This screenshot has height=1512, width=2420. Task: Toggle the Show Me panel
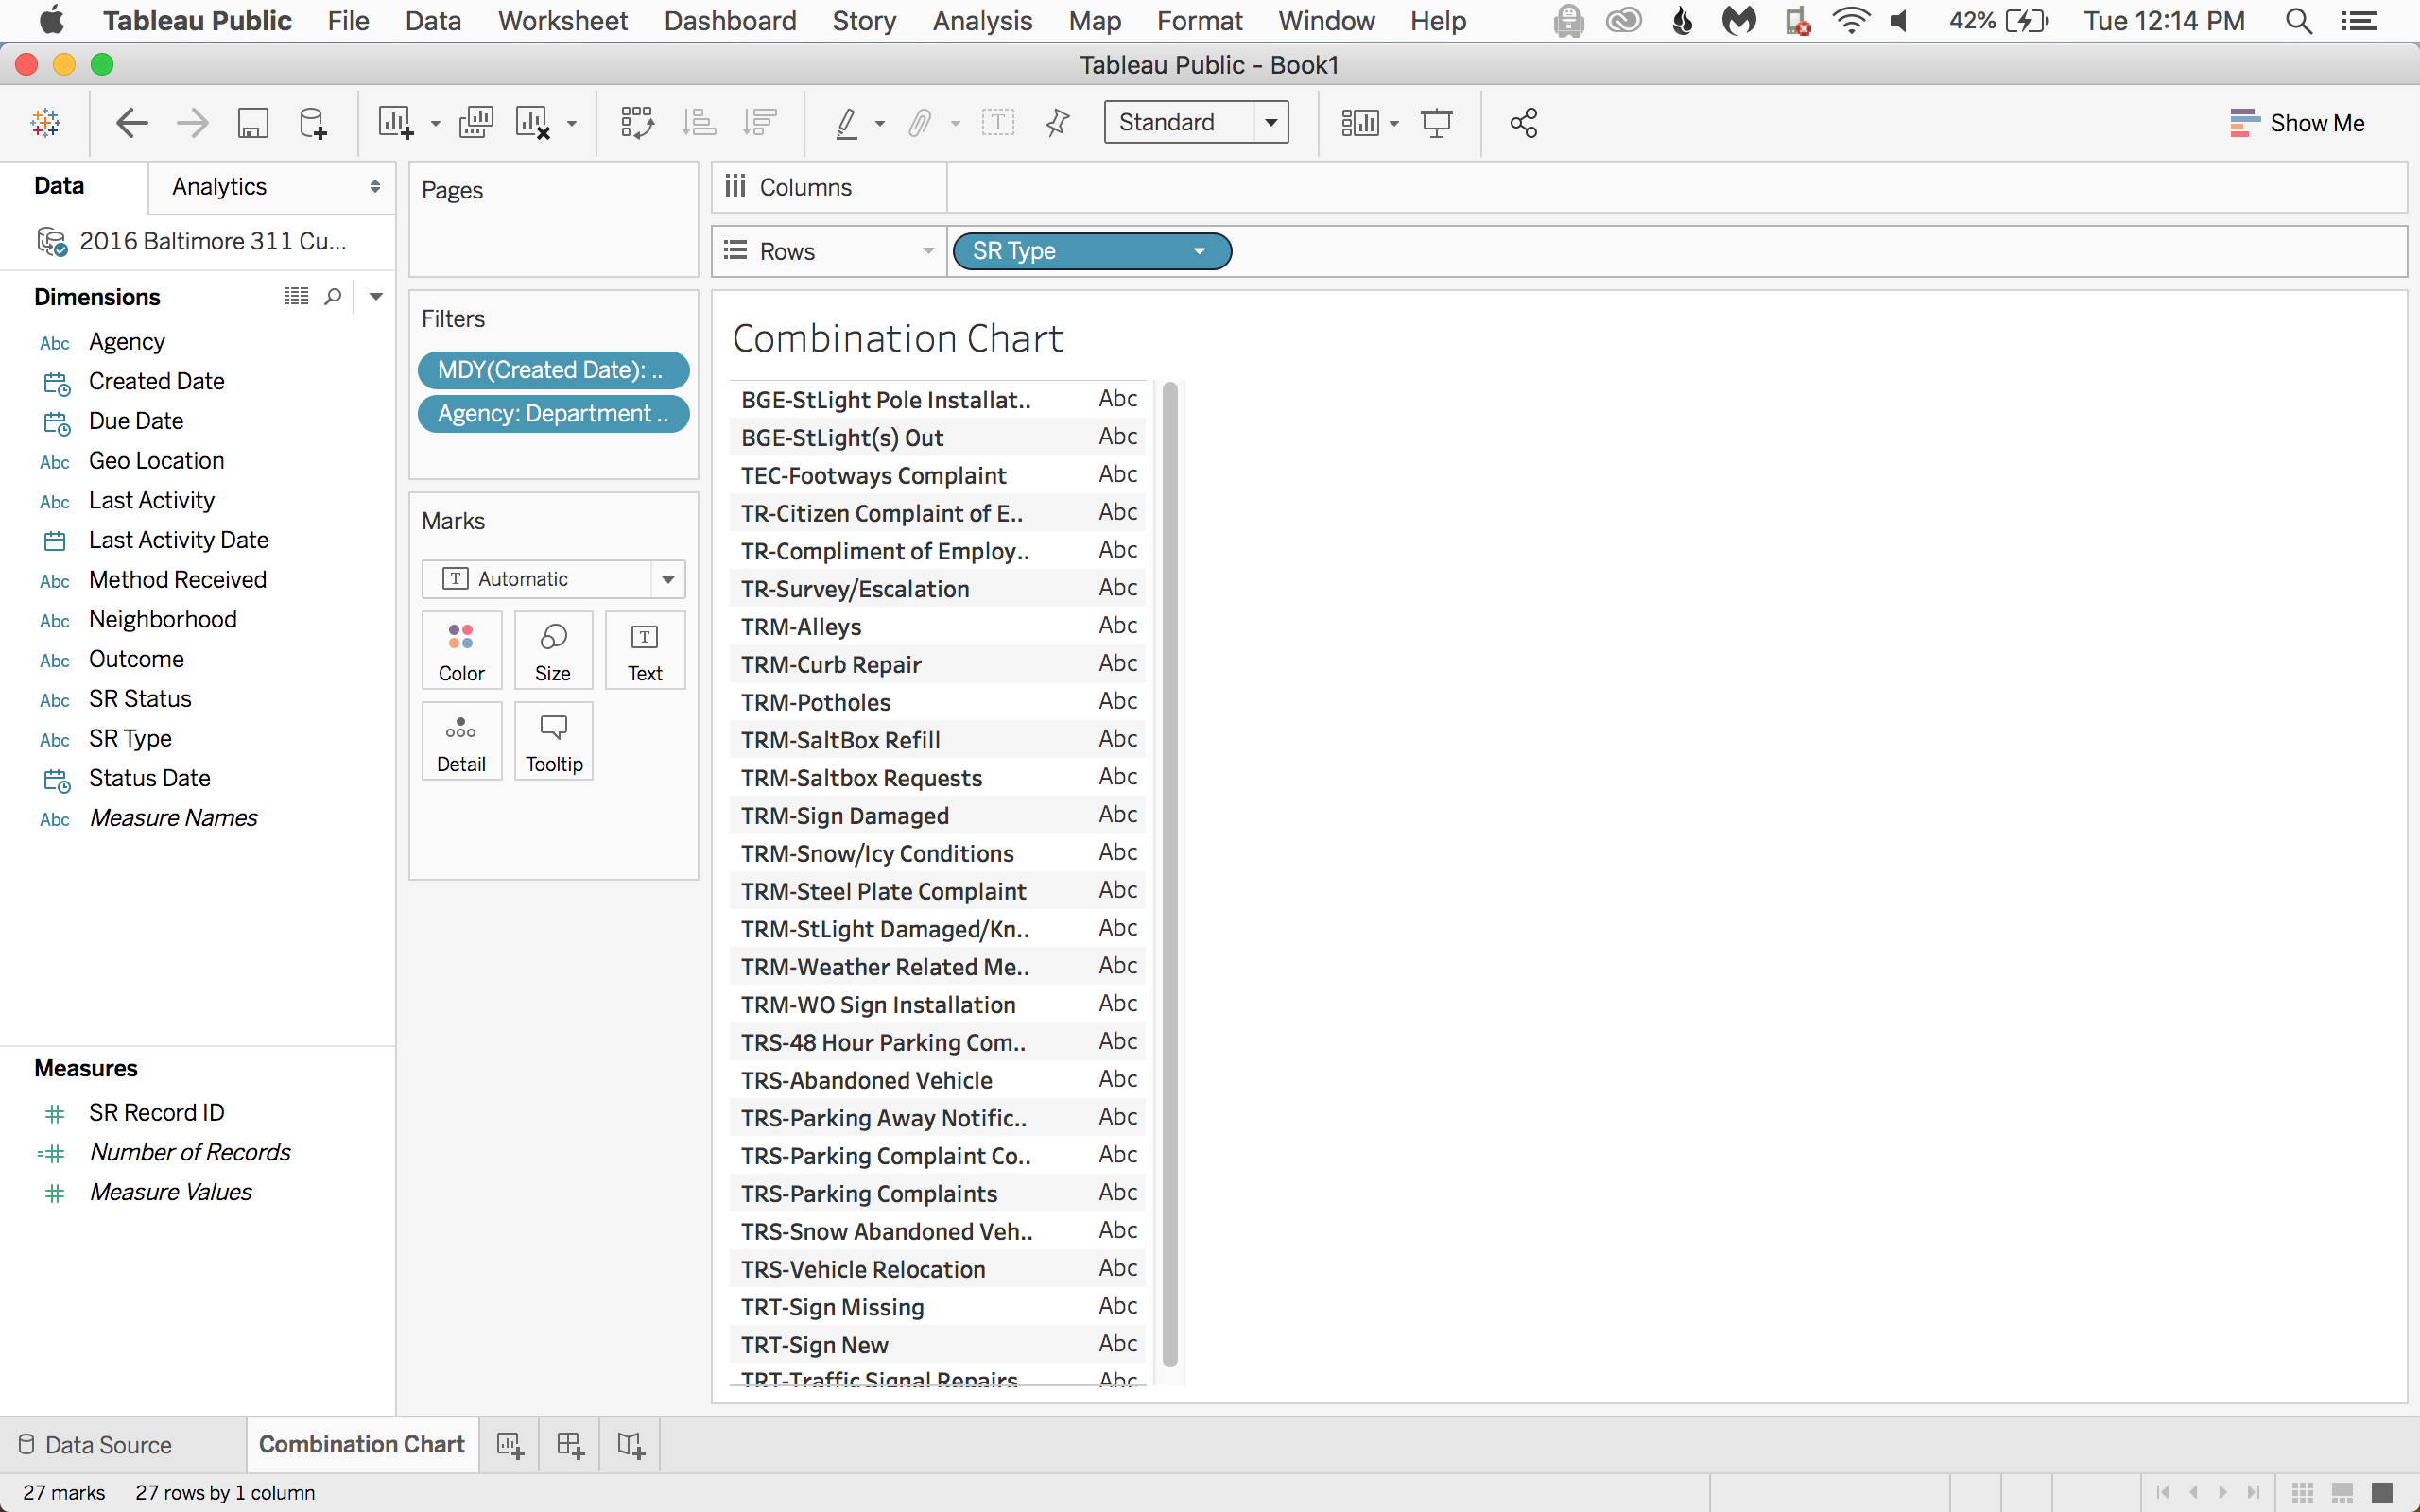tap(2296, 123)
